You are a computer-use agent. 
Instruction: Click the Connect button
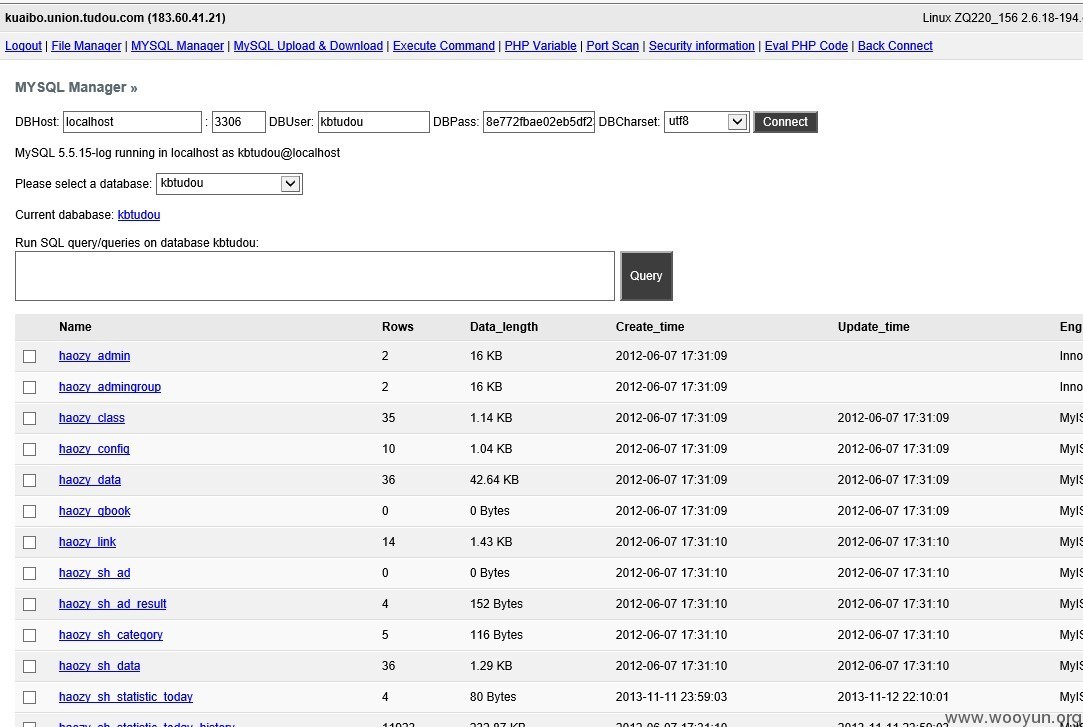tap(785, 122)
